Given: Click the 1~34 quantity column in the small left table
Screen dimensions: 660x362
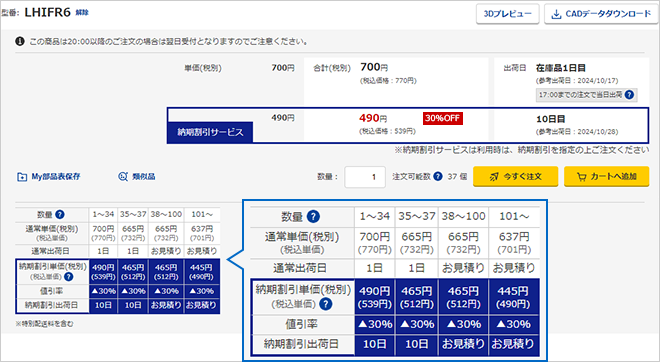Looking at the screenshot, I should [x=103, y=214].
